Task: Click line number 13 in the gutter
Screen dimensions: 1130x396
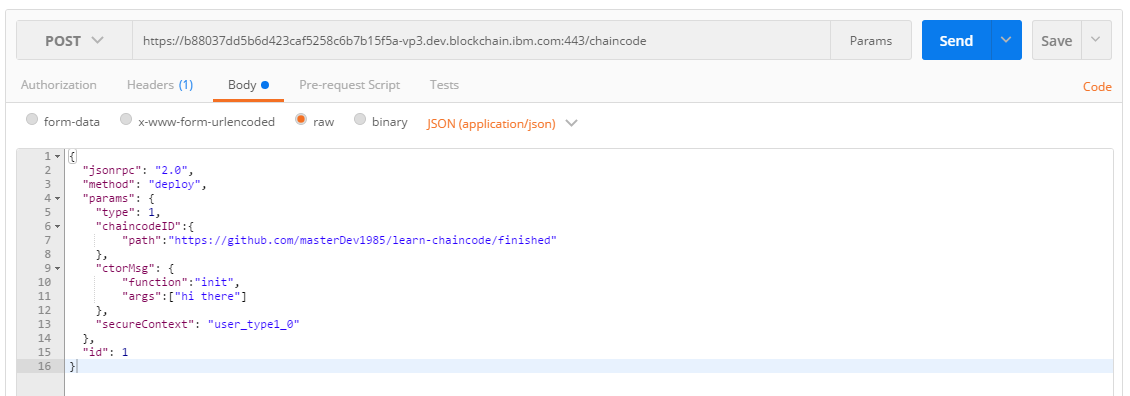Action: (x=45, y=325)
